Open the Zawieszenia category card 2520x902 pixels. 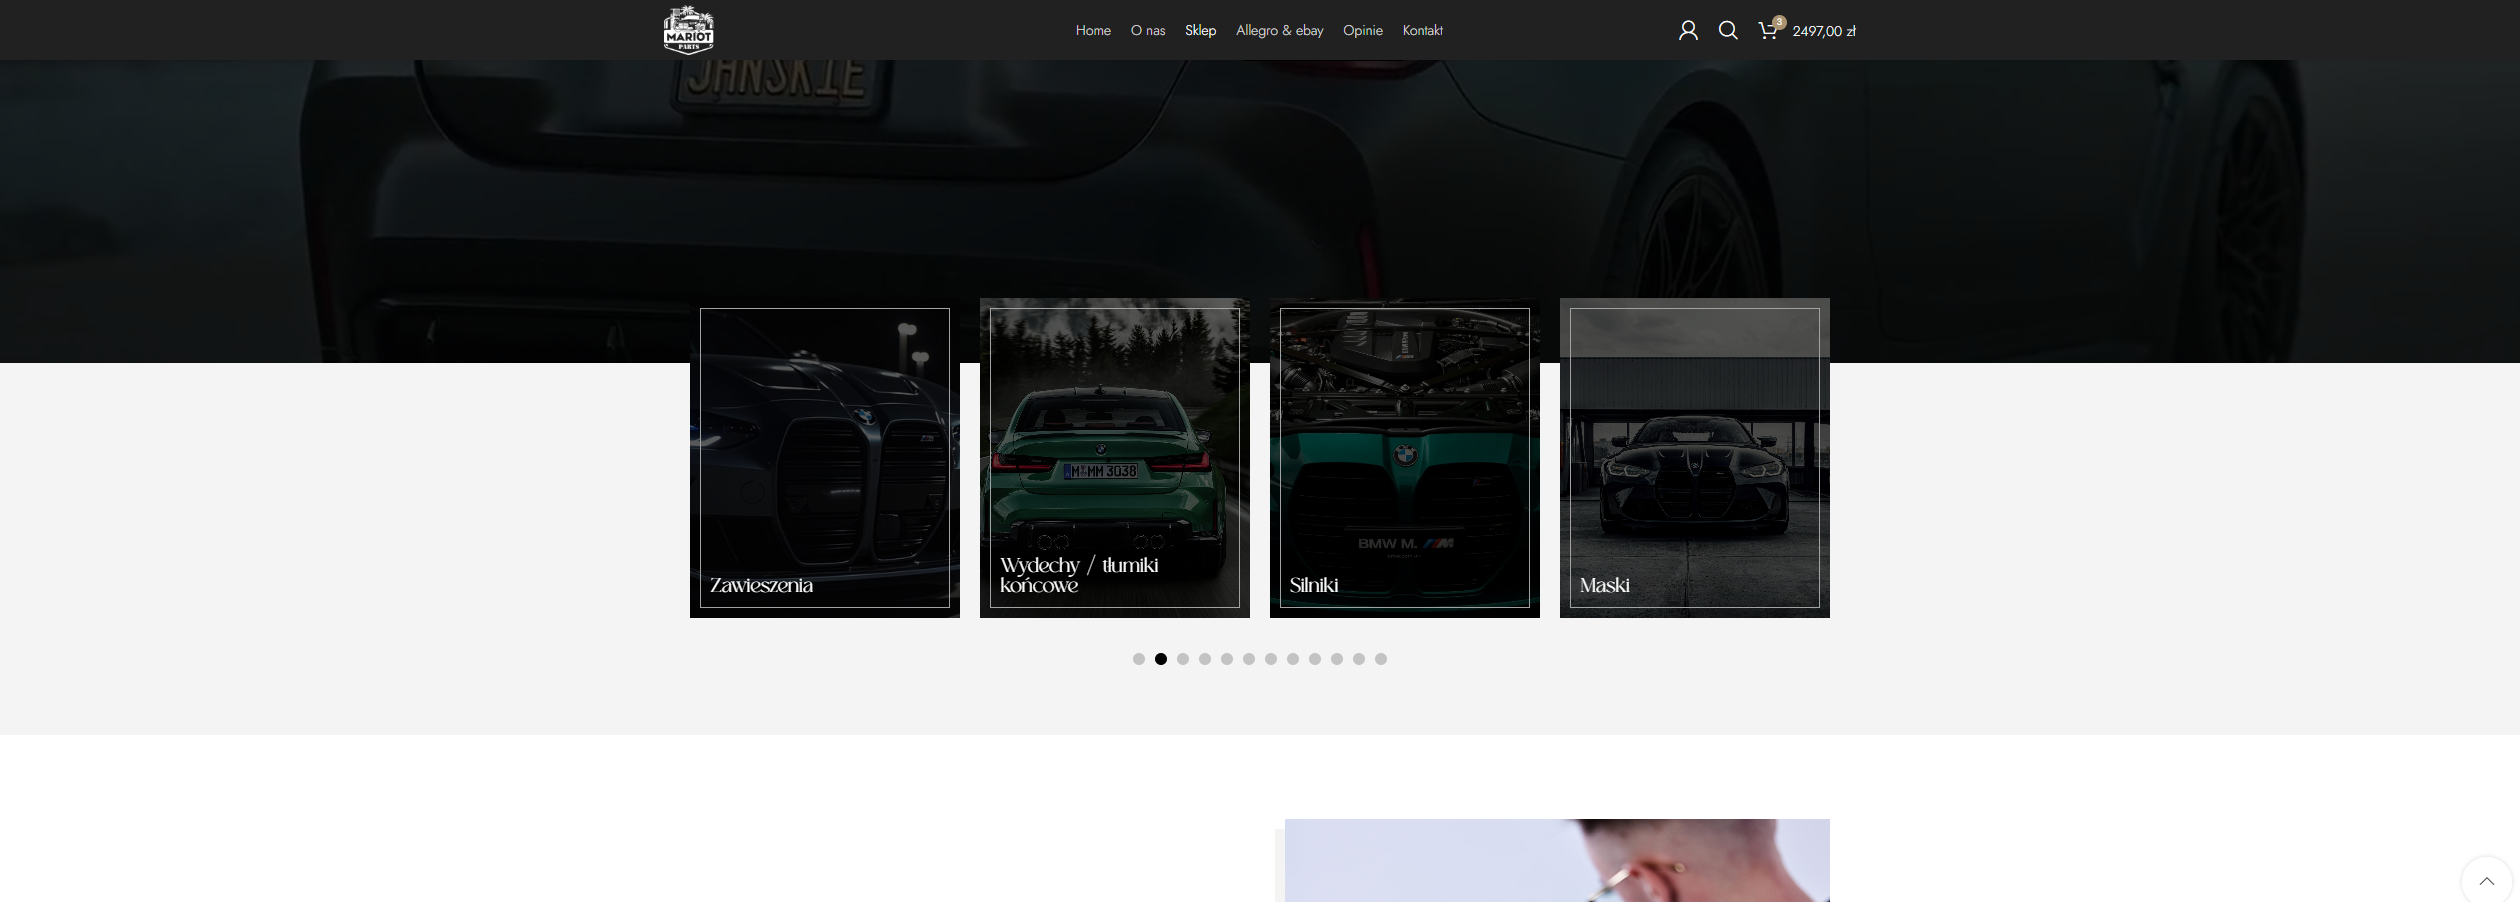click(x=825, y=458)
